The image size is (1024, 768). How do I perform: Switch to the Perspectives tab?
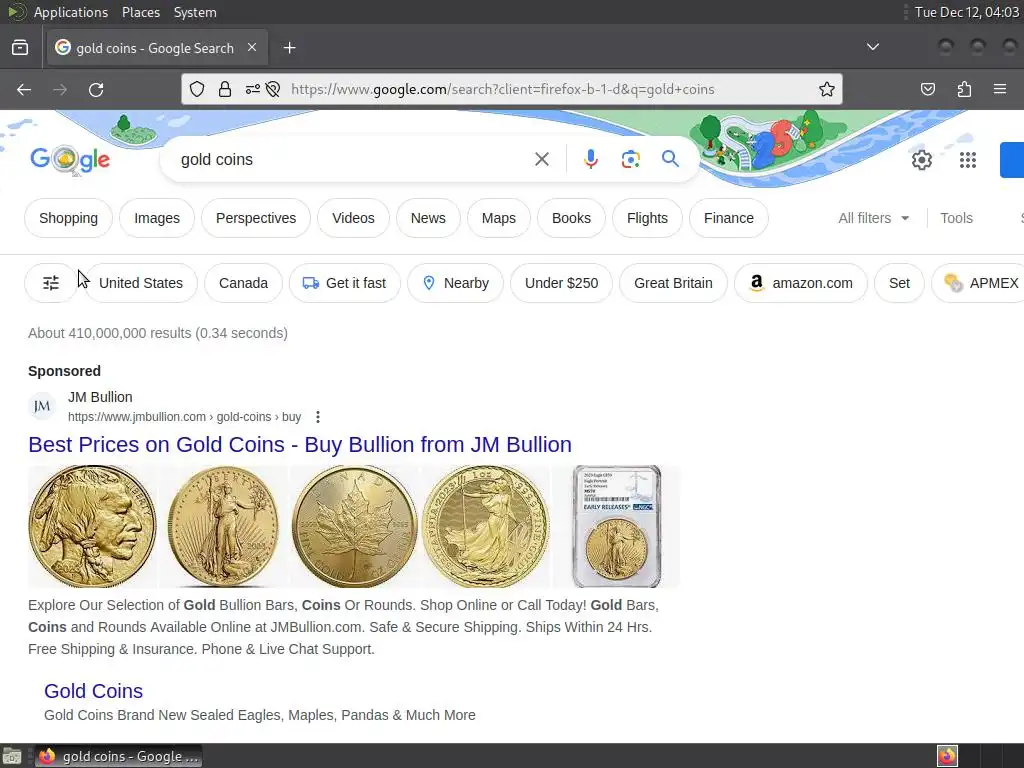256,218
